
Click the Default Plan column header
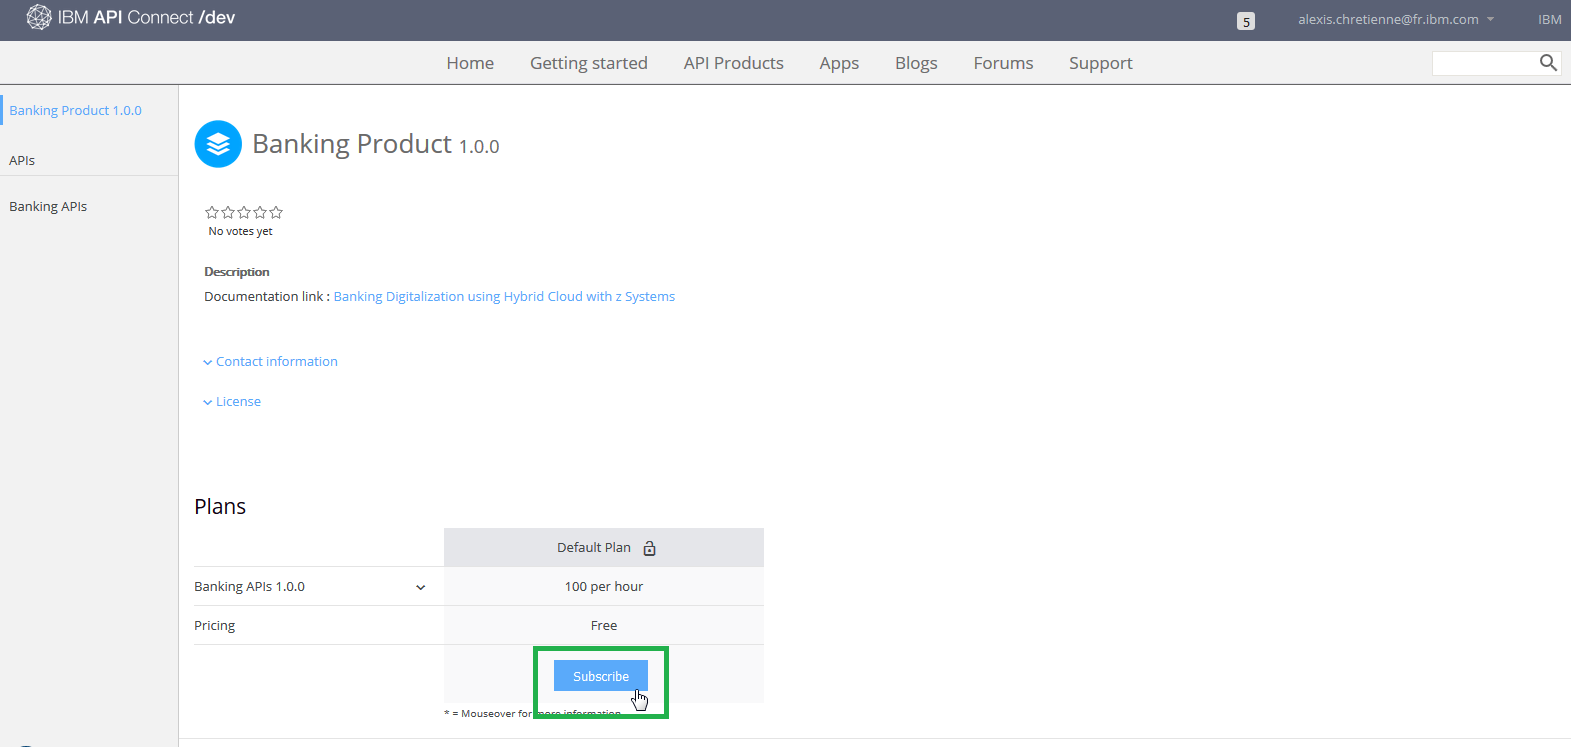604,547
